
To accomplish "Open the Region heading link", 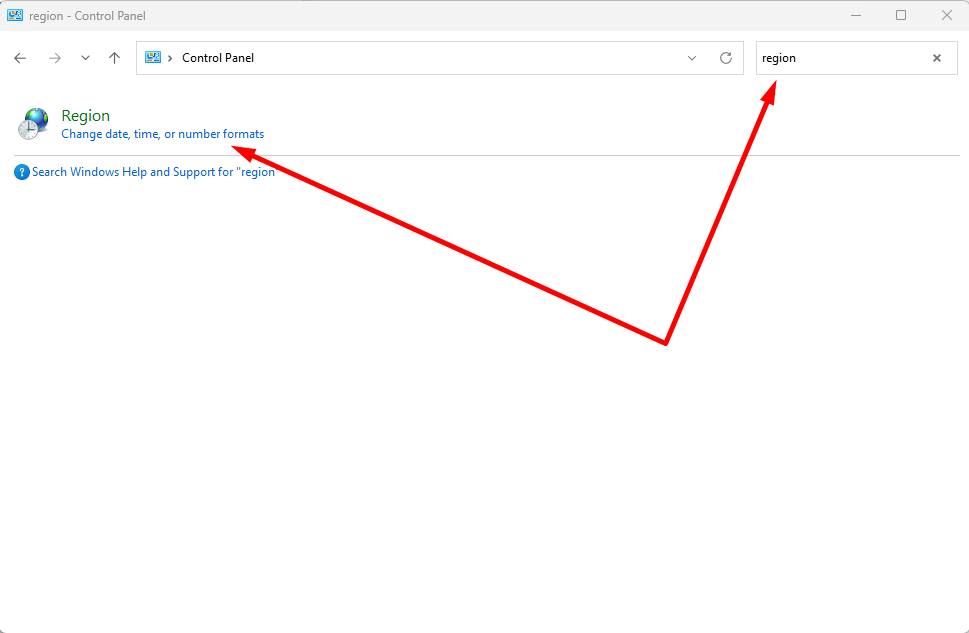I will click(x=86, y=116).
